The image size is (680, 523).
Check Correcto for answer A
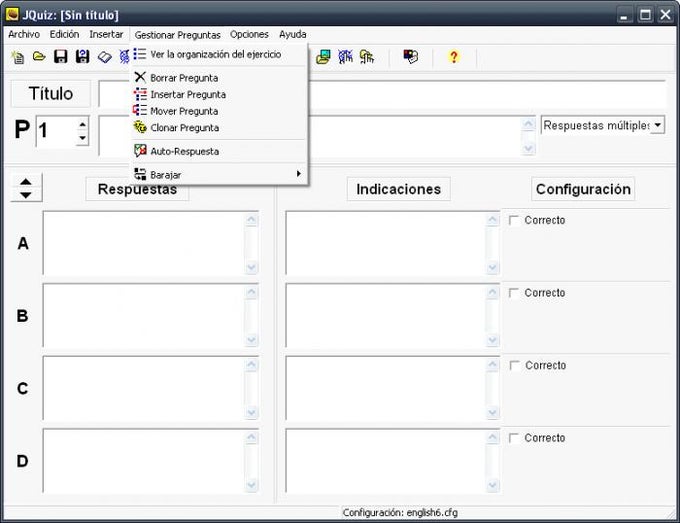click(514, 220)
